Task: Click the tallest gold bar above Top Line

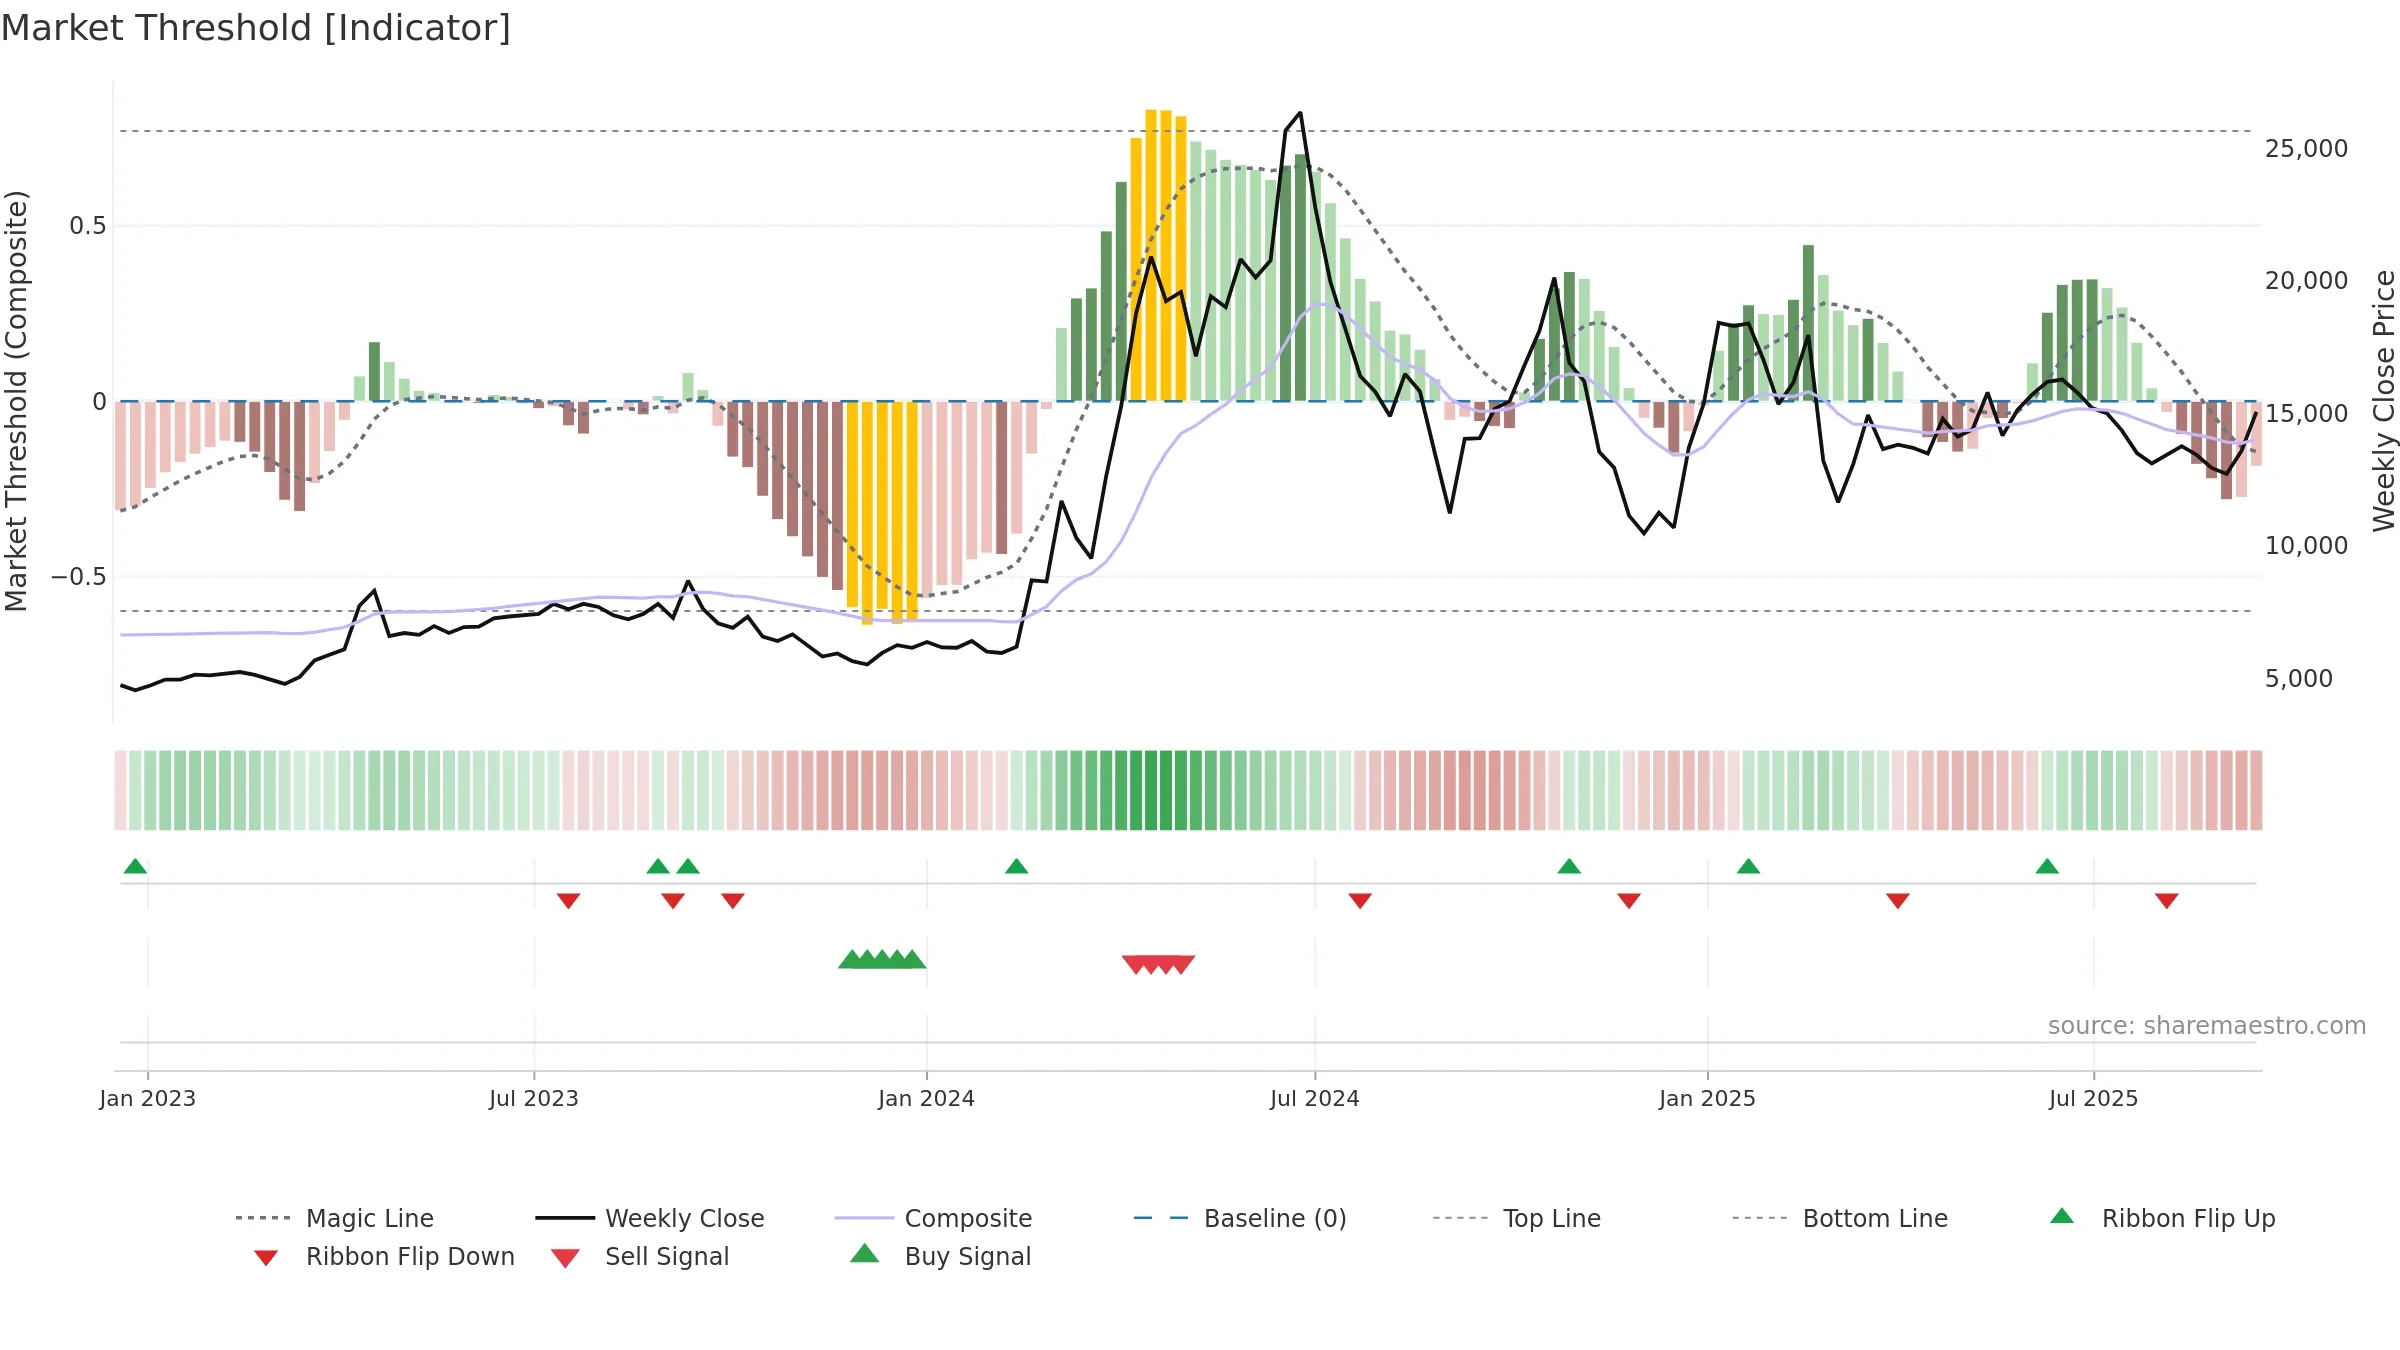Action: (1151, 255)
